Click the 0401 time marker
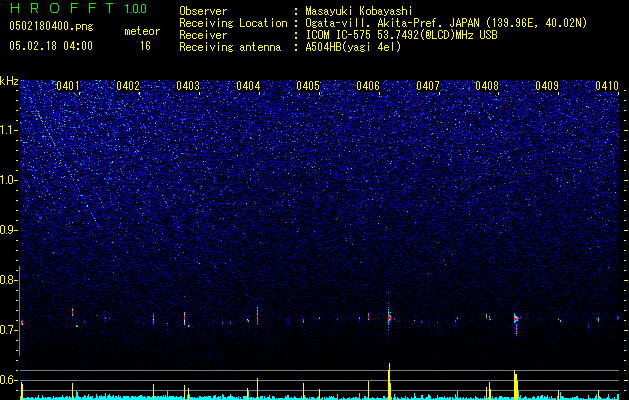Image resolution: width=629 pixels, height=400 pixels. [x=68, y=86]
